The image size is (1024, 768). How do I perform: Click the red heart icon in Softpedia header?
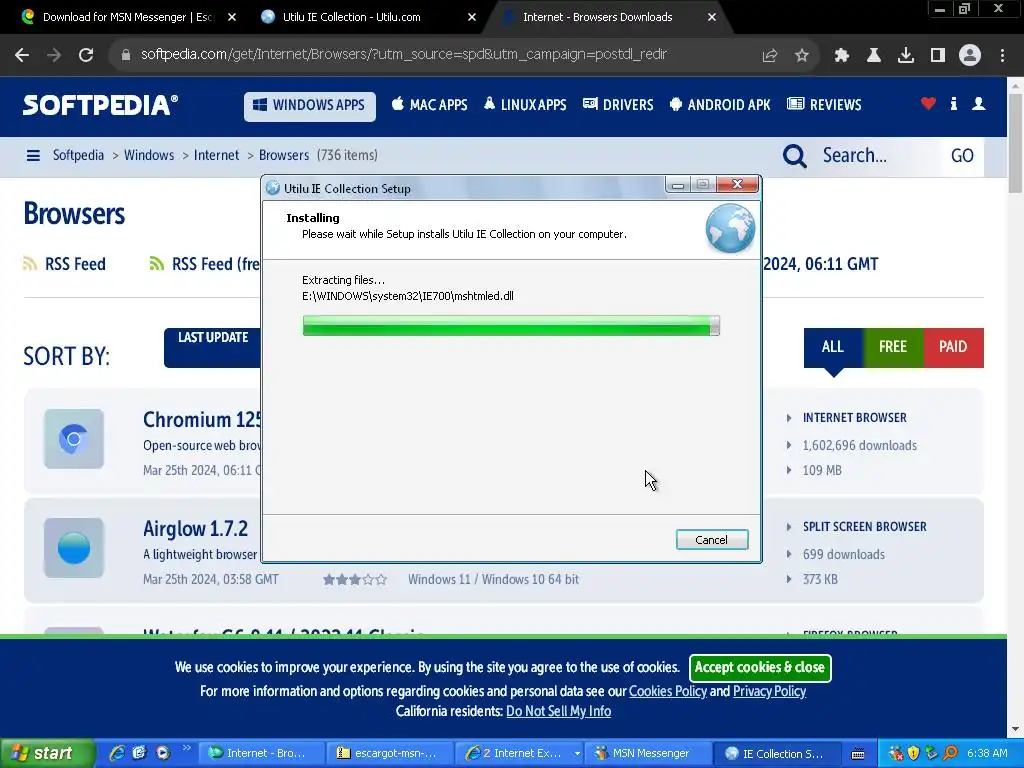coord(928,103)
